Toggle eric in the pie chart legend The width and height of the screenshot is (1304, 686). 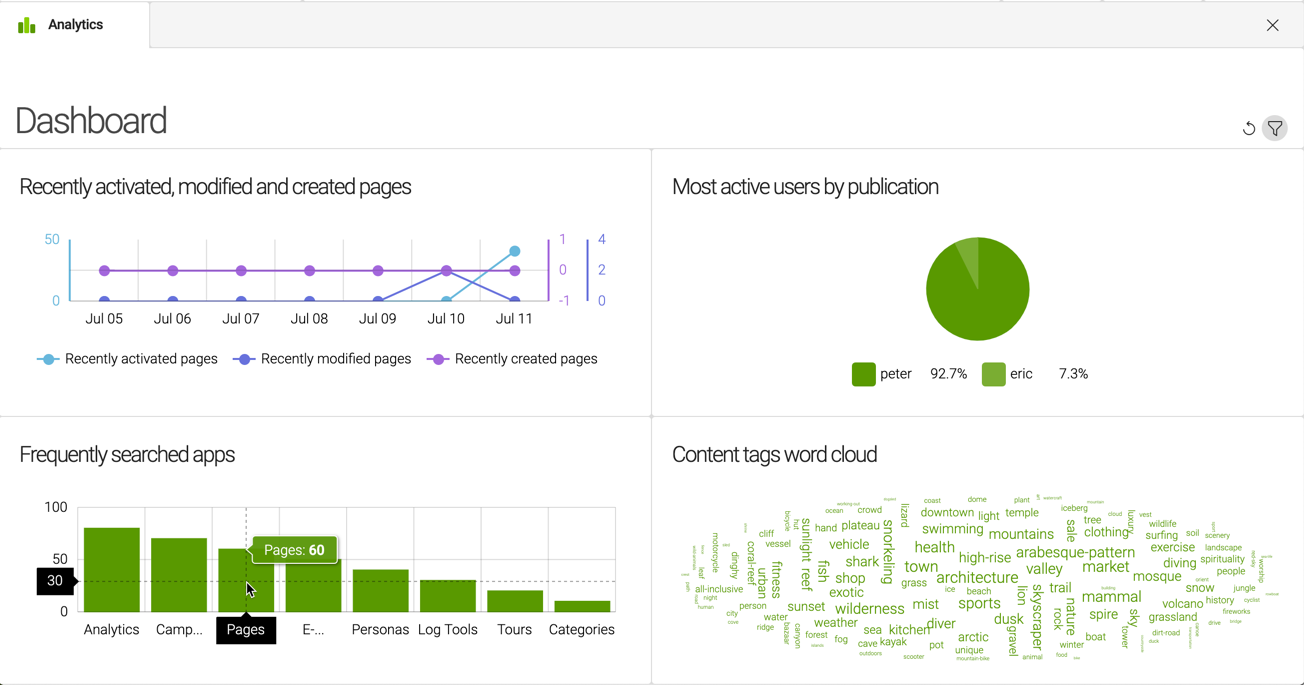pyautogui.click(x=1005, y=373)
